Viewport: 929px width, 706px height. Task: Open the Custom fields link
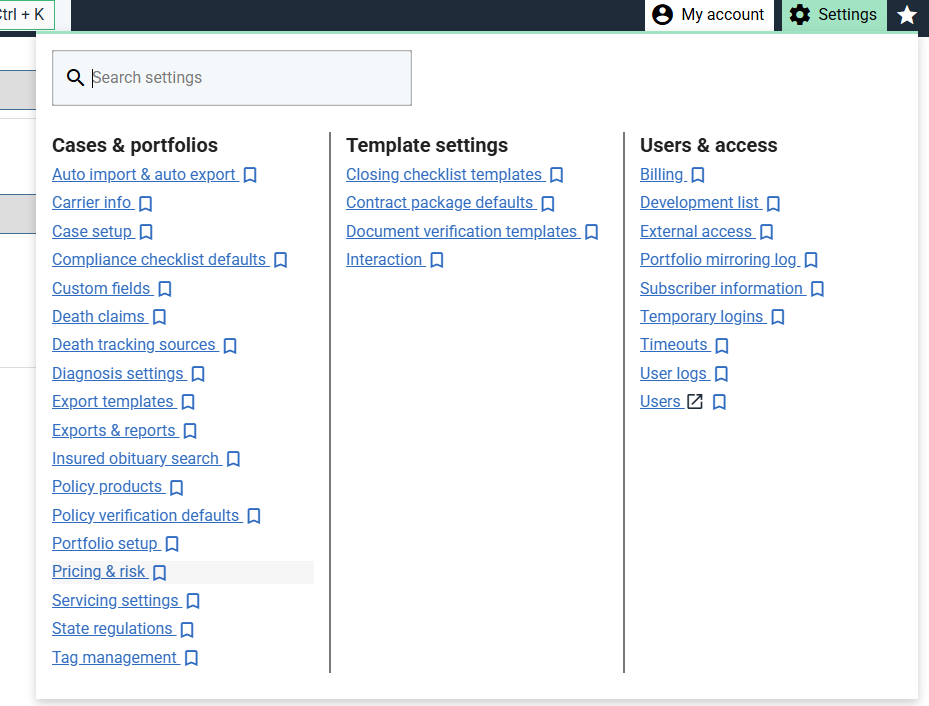click(101, 288)
